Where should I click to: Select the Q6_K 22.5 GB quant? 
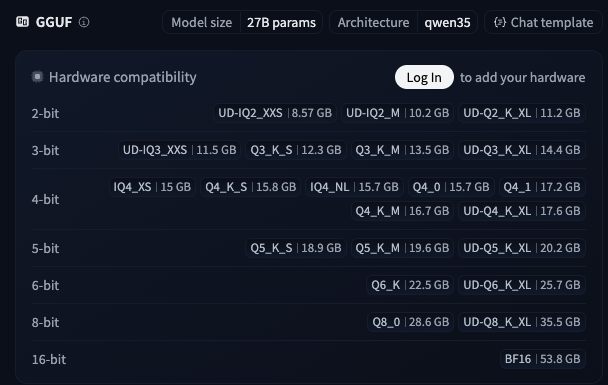[x=410, y=285]
